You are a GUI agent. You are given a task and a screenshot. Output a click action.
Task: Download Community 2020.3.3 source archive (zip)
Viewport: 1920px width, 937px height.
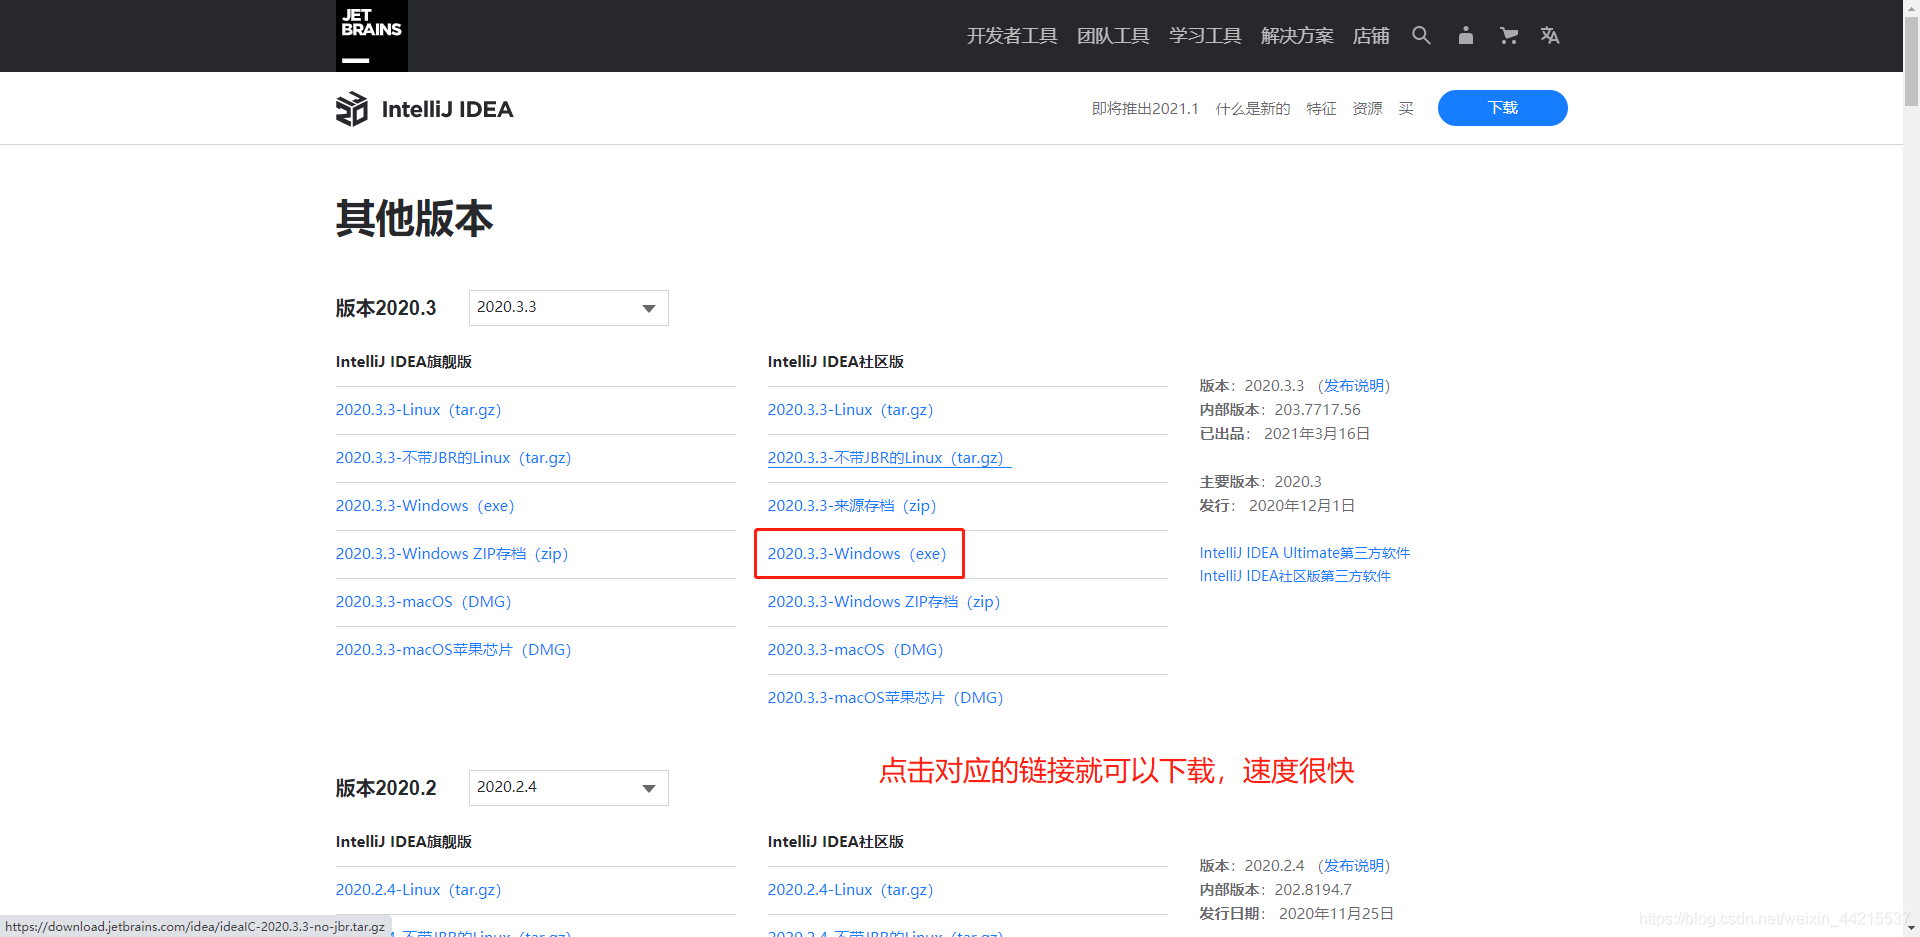(852, 506)
